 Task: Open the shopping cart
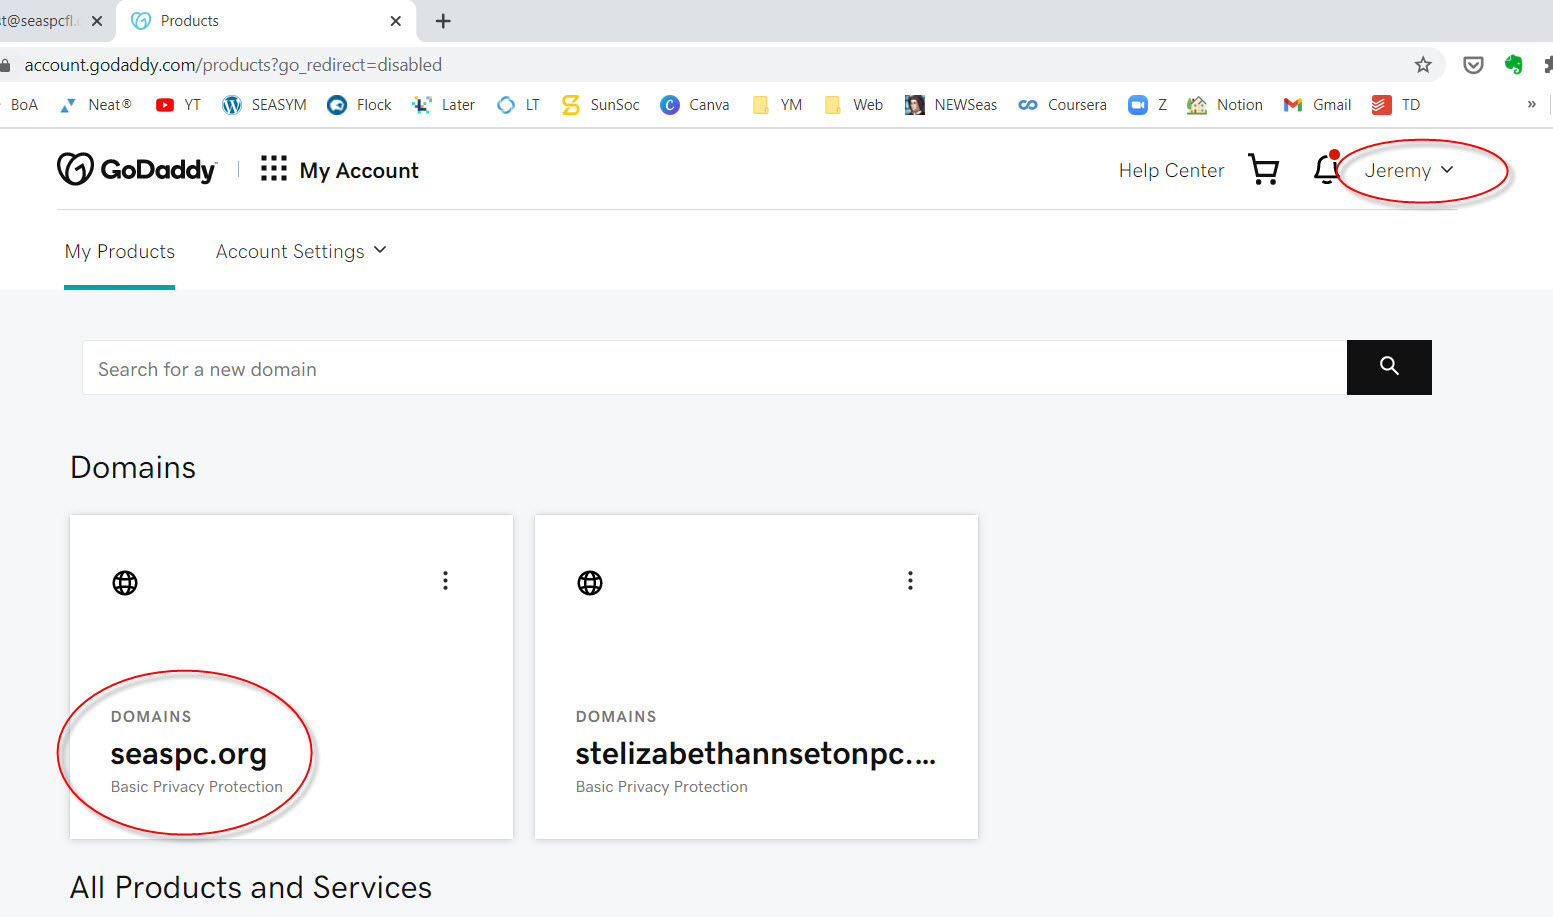click(x=1264, y=170)
